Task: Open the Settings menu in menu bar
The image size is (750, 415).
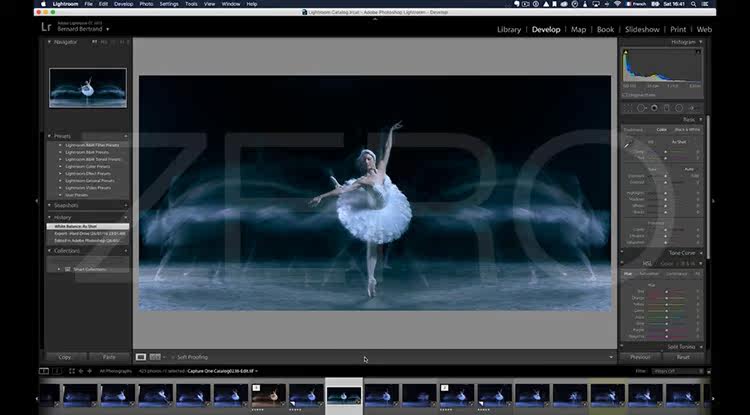Action: pyautogui.click(x=169, y=4)
